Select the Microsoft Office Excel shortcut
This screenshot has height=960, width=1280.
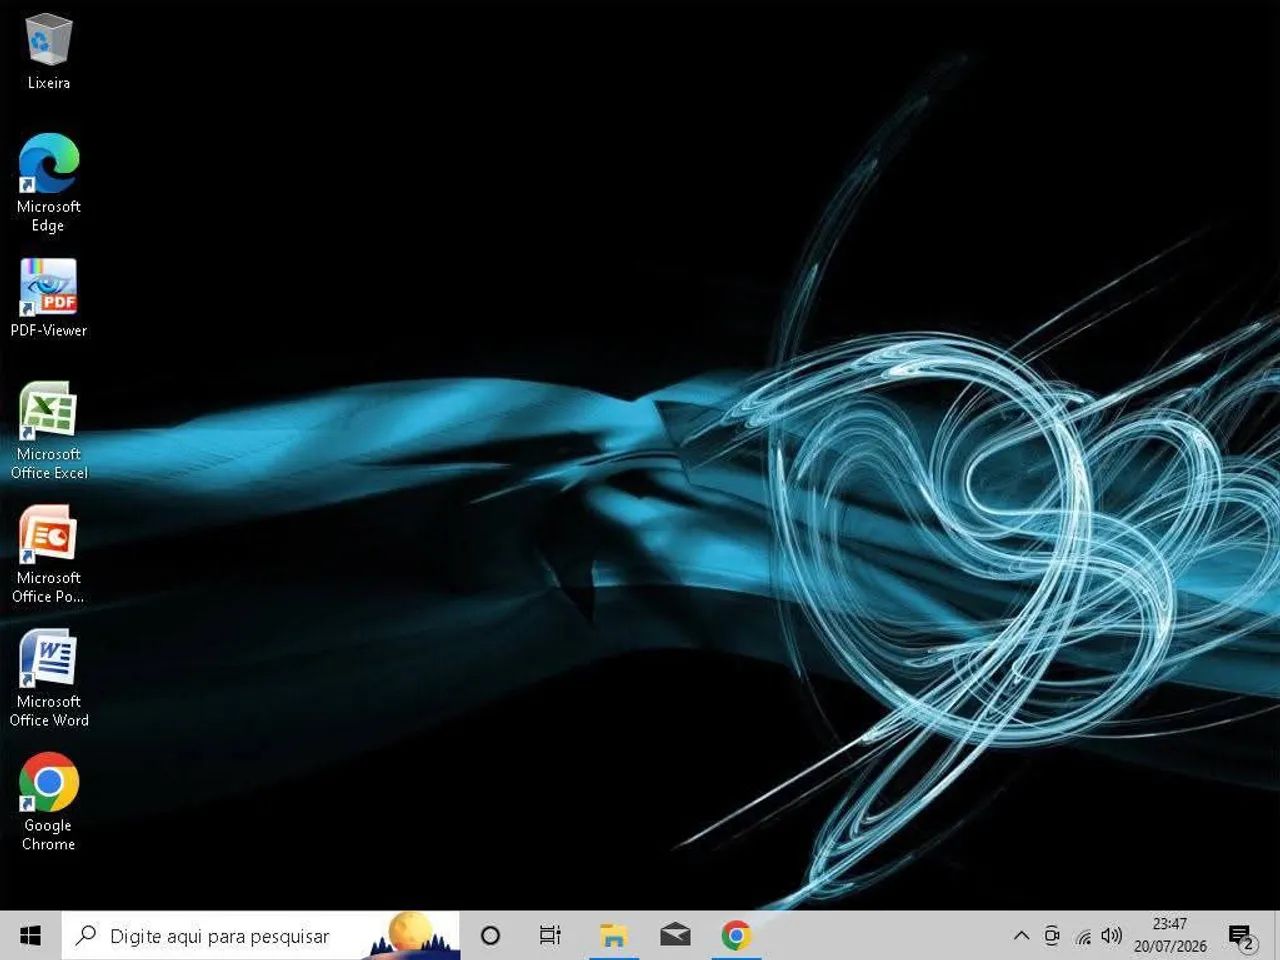pyautogui.click(x=48, y=430)
